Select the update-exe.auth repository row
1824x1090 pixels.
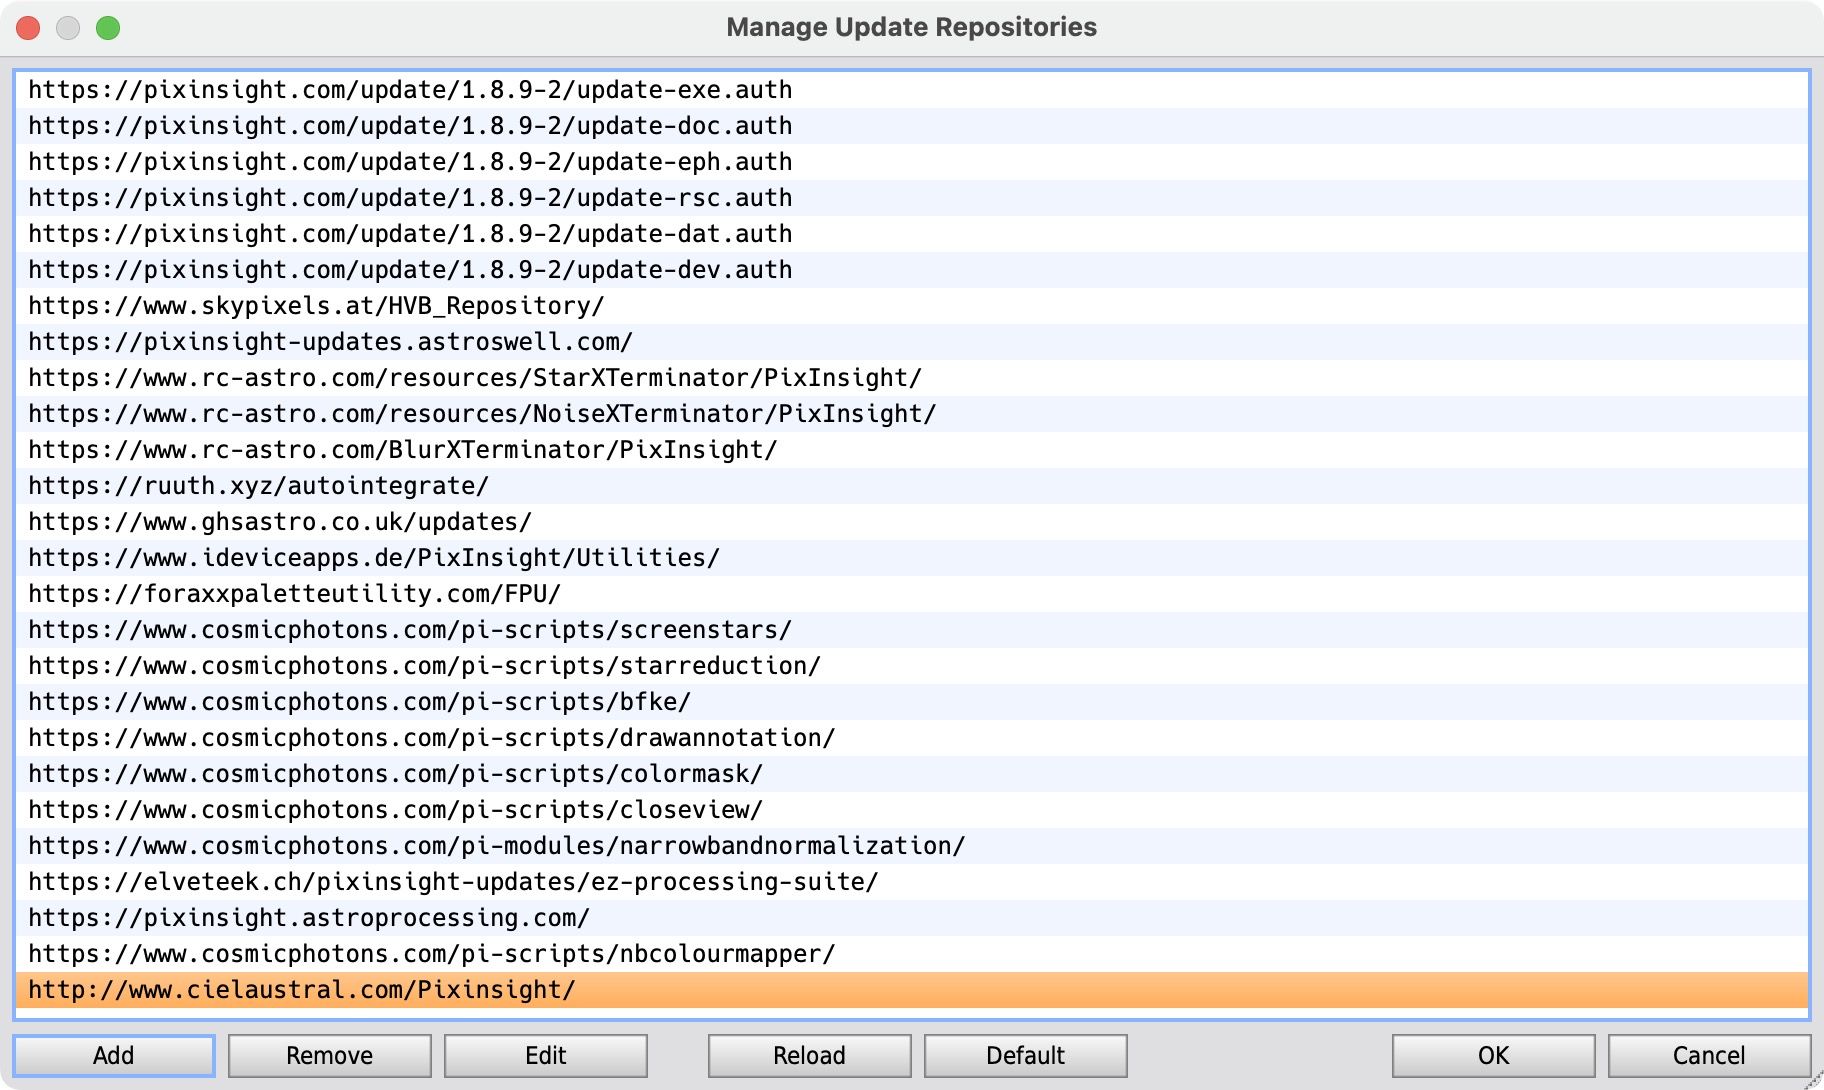pyautogui.click(x=912, y=90)
